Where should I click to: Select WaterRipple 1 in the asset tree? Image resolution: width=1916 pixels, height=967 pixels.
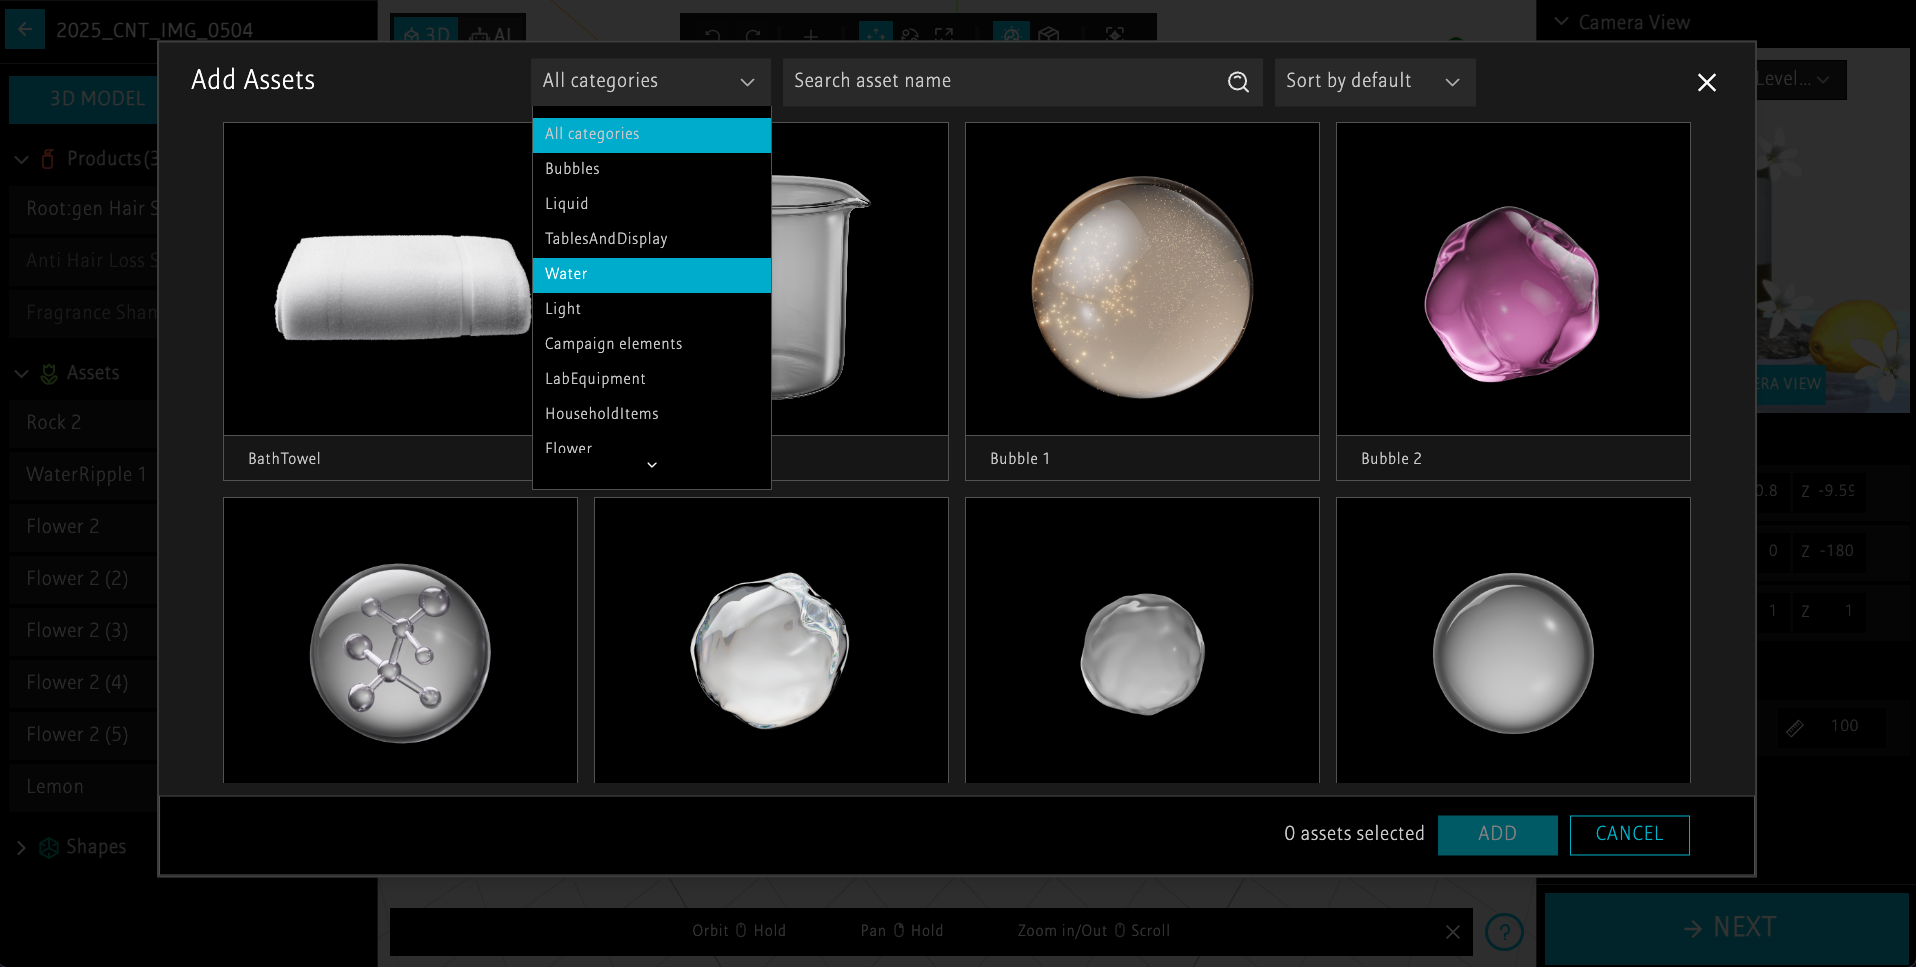84,475
